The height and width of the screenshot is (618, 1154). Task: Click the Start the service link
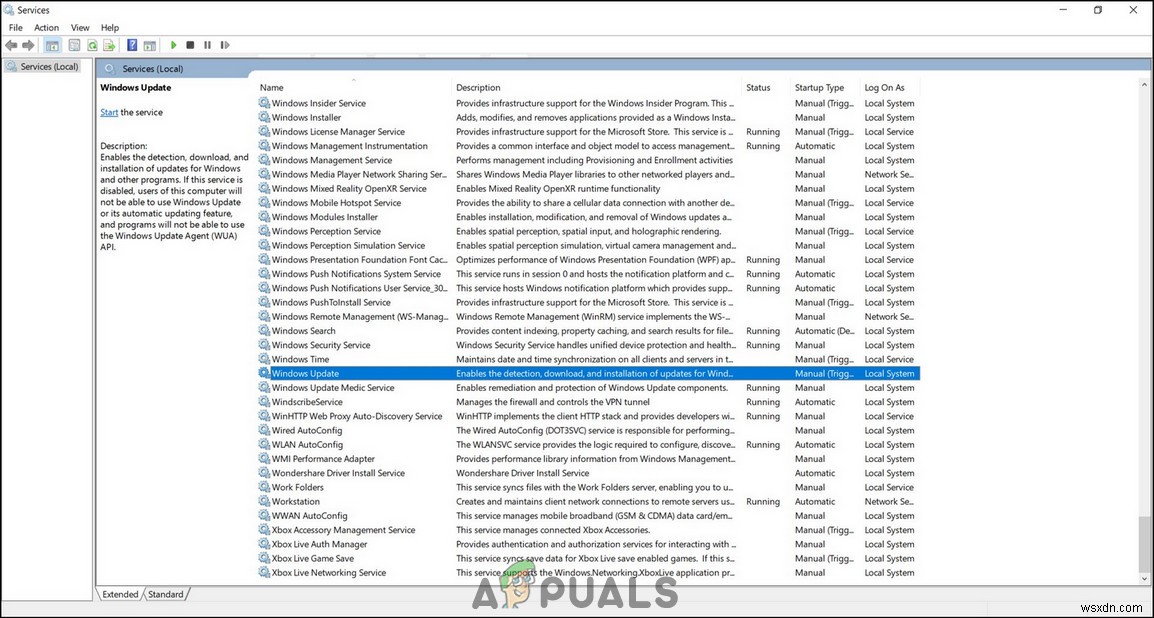click(x=109, y=113)
